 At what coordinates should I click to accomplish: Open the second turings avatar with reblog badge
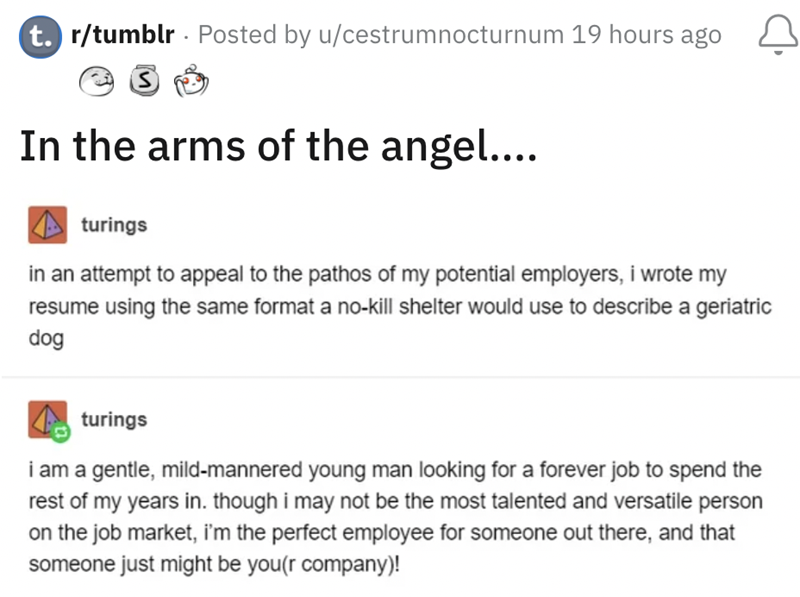[x=46, y=420]
